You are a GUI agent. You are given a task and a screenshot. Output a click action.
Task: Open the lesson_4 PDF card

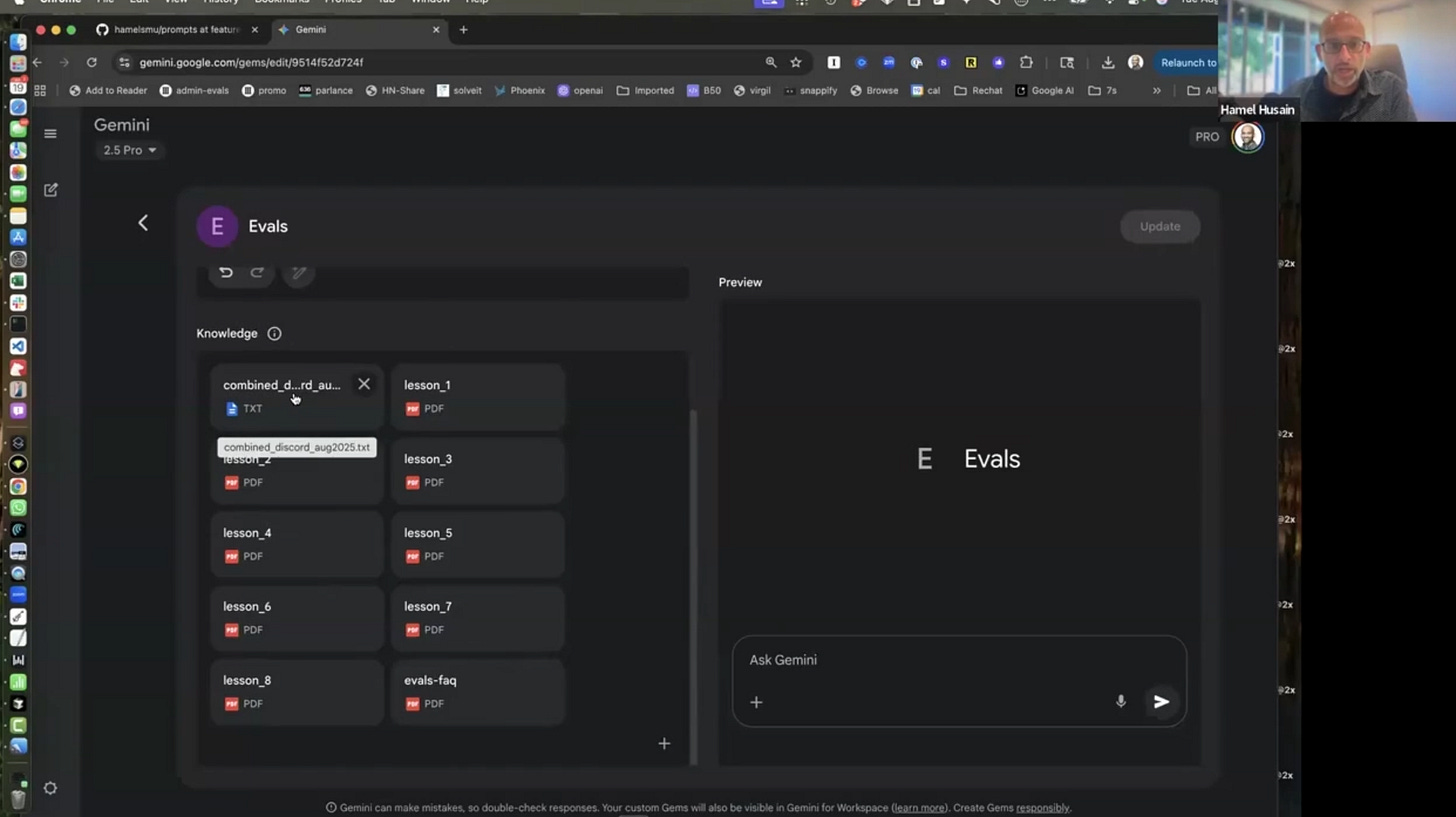click(297, 544)
